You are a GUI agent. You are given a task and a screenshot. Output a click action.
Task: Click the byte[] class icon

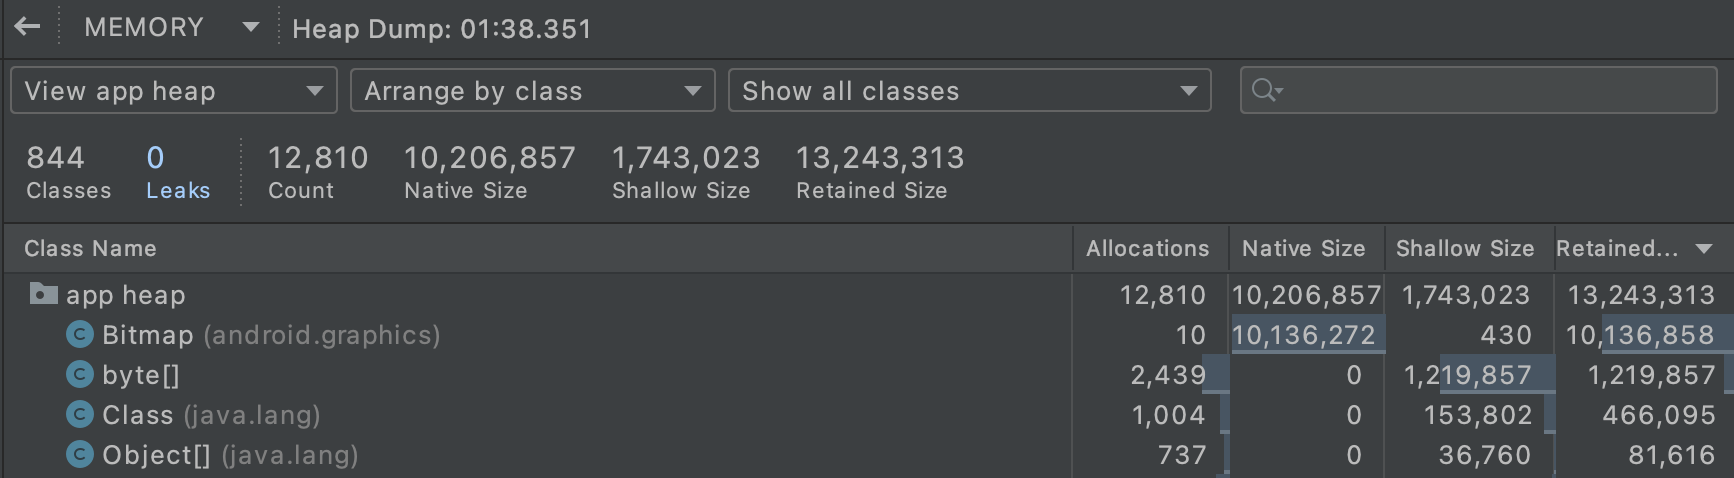80,375
